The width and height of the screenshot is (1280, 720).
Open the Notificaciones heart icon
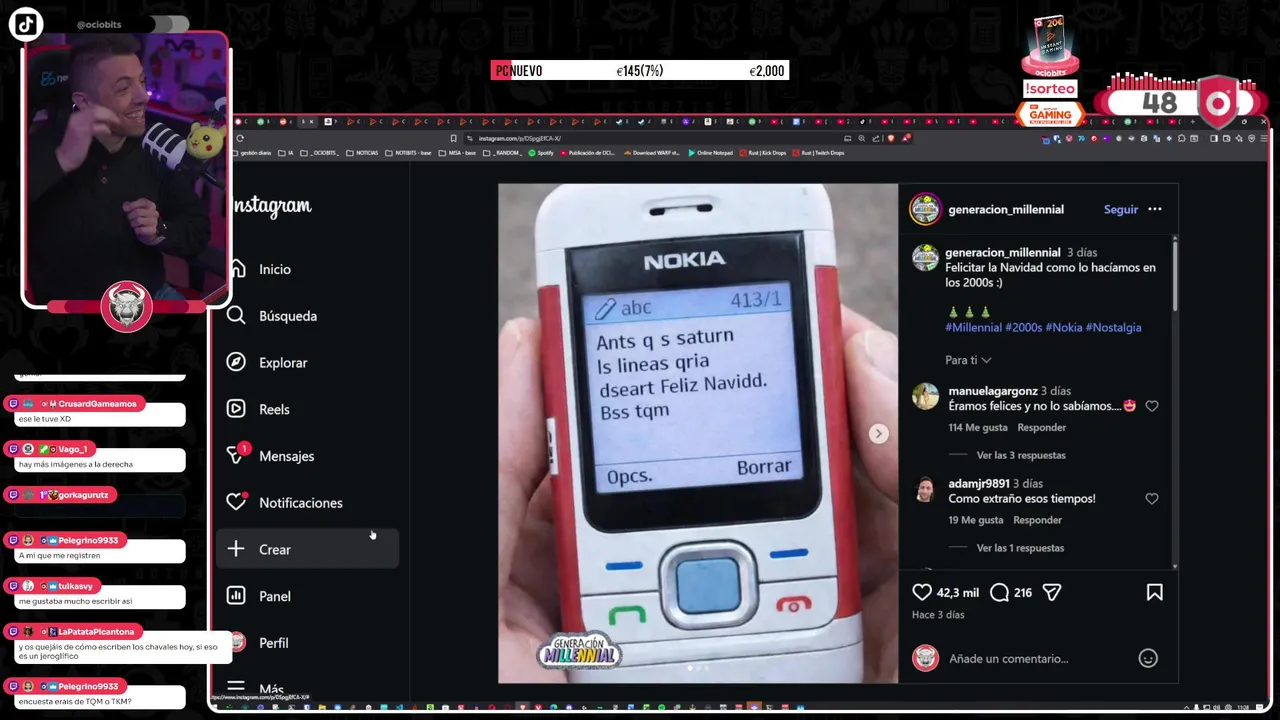click(x=236, y=502)
